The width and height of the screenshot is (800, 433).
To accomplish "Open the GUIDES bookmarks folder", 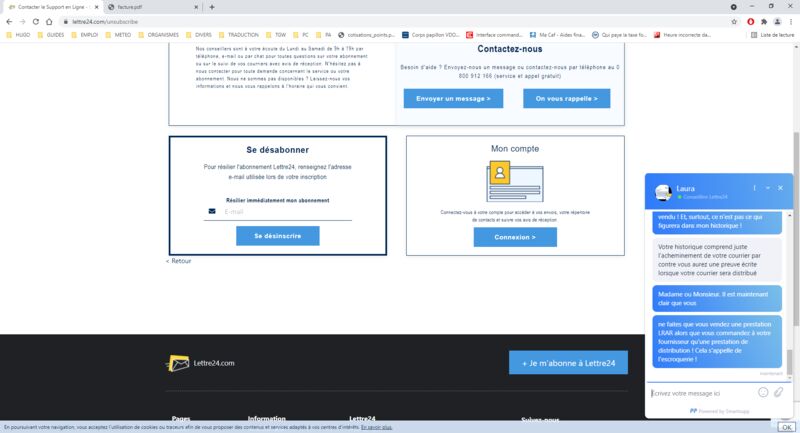I will pyautogui.click(x=51, y=35).
